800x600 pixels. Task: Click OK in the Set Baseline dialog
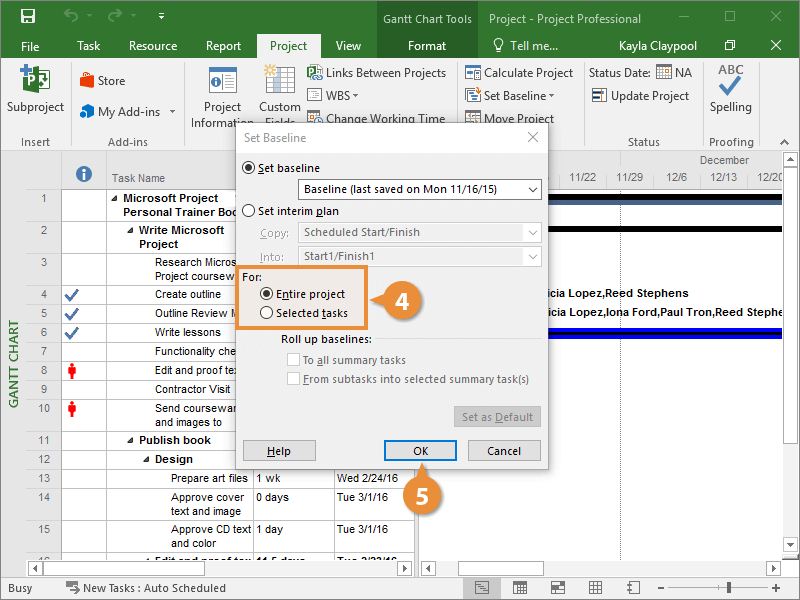420,451
